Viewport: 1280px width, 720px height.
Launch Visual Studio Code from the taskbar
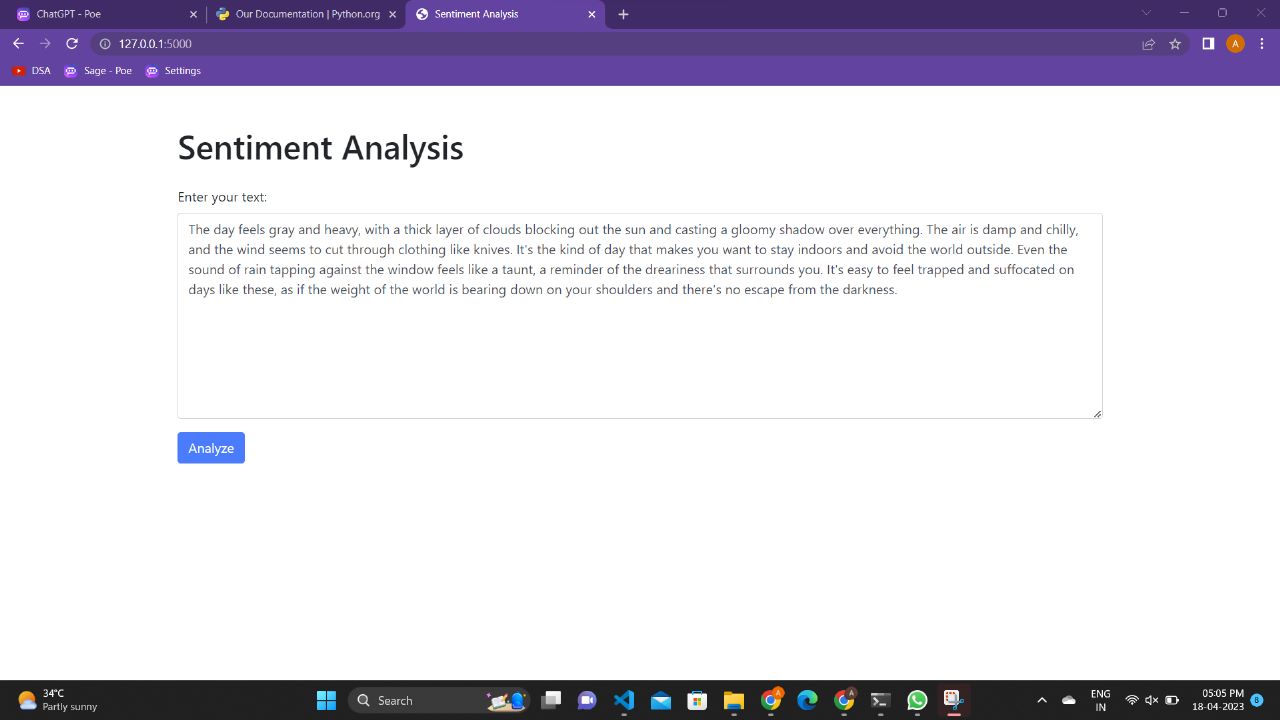click(x=623, y=700)
